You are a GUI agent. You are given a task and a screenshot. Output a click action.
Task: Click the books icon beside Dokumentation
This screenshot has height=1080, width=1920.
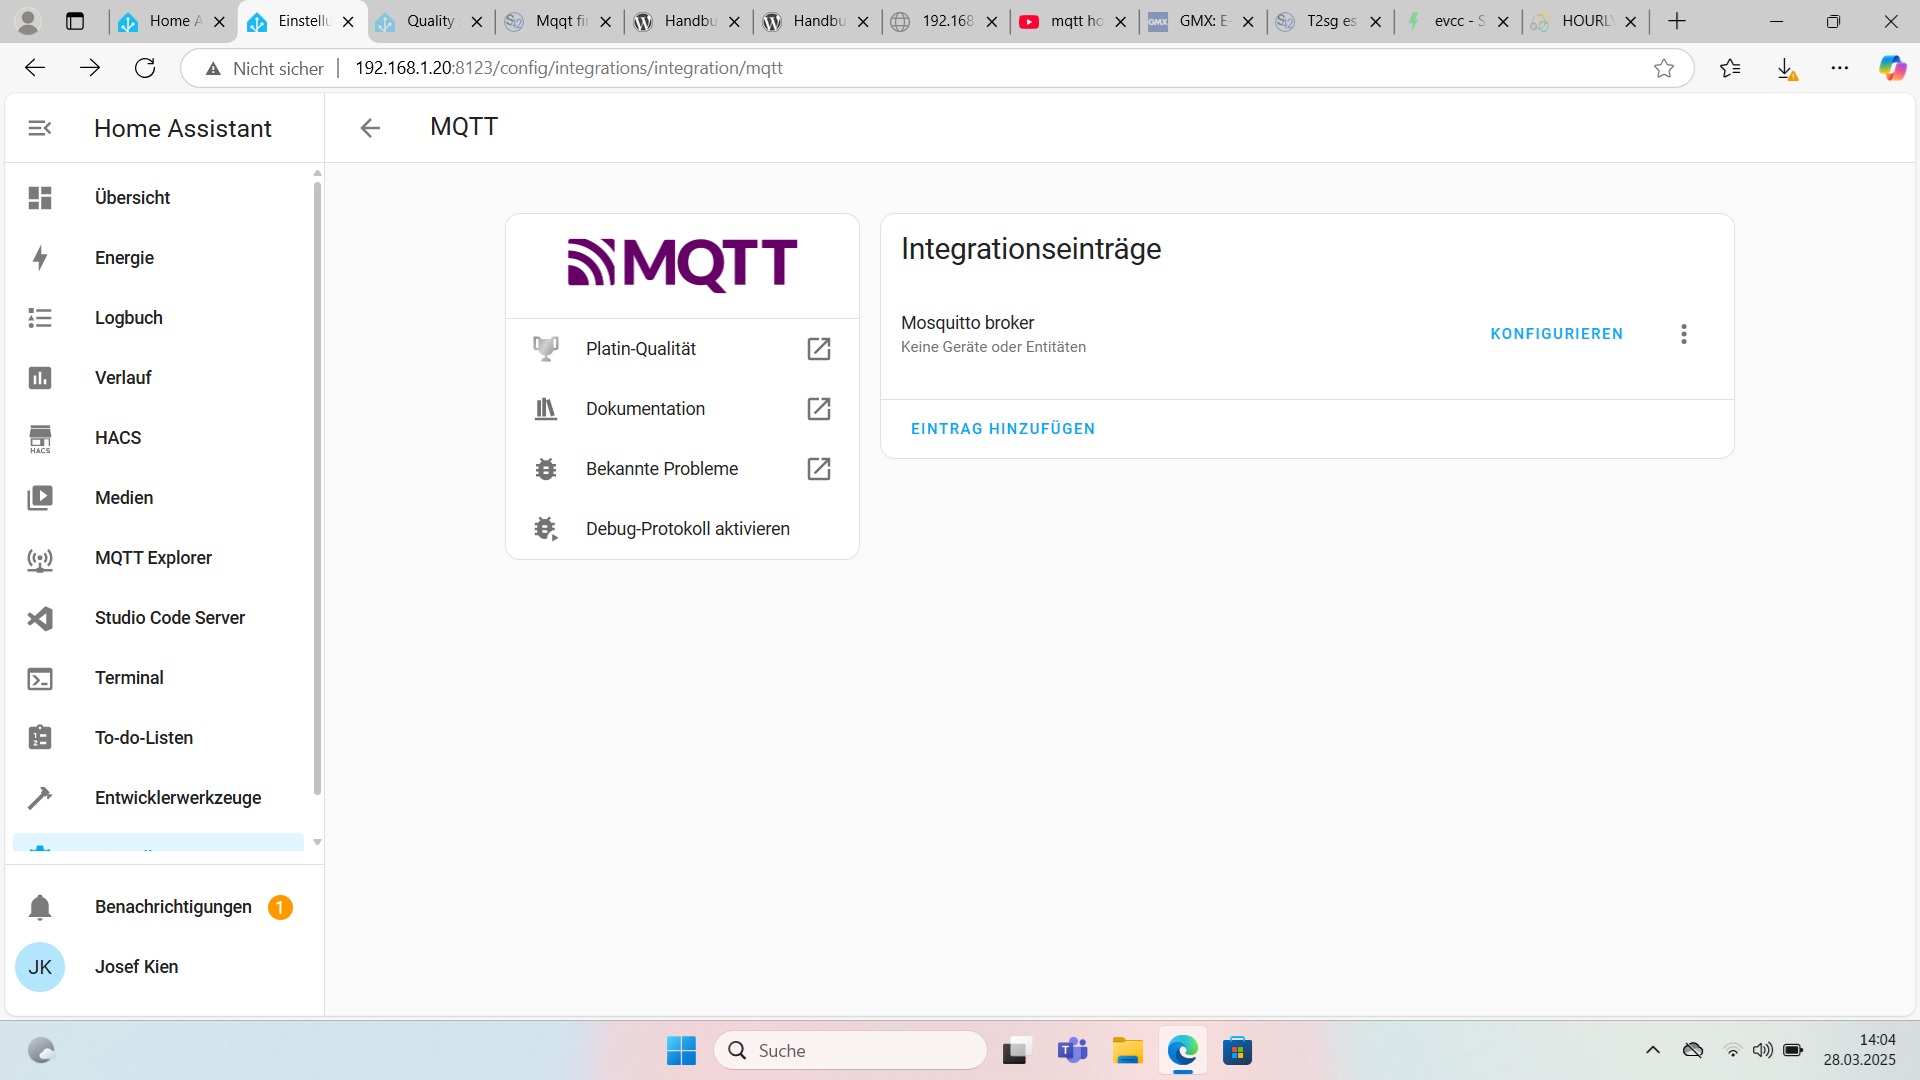[546, 409]
